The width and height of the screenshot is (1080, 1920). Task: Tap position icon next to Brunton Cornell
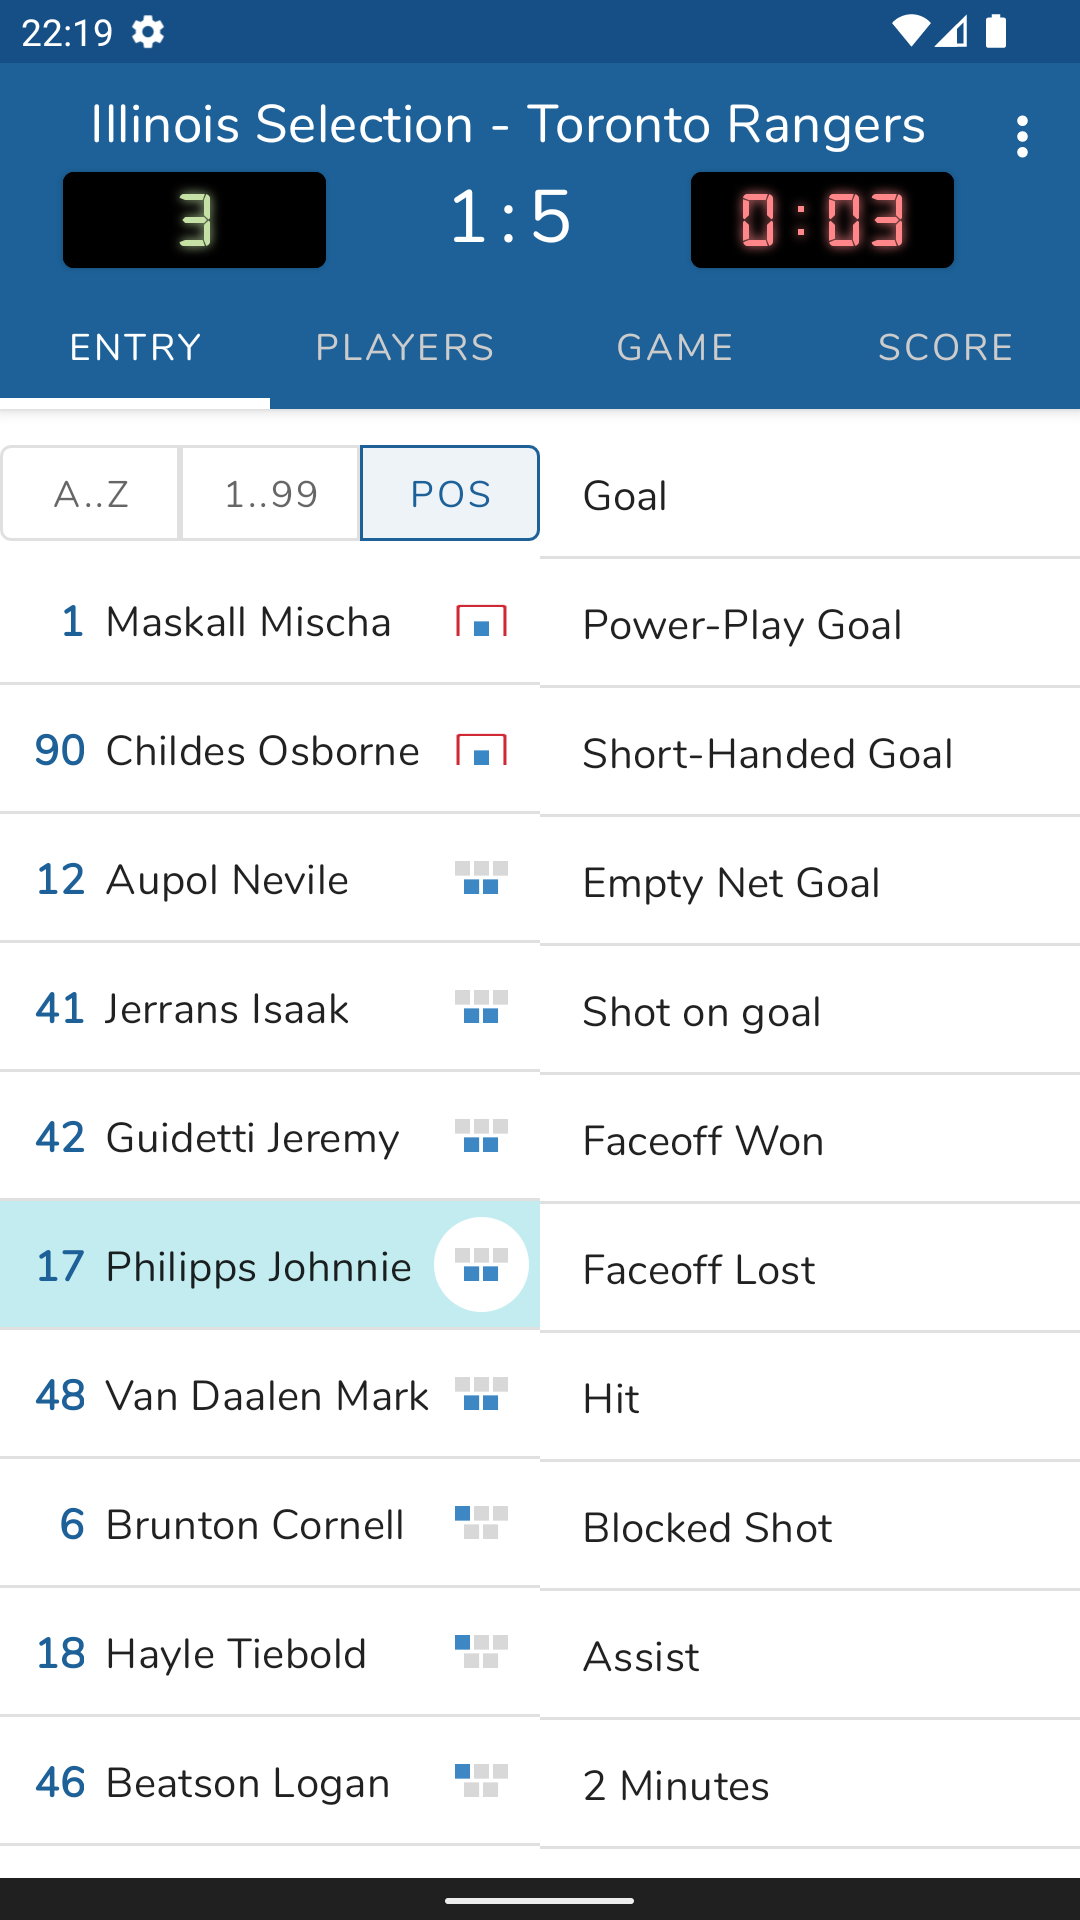point(481,1523)
